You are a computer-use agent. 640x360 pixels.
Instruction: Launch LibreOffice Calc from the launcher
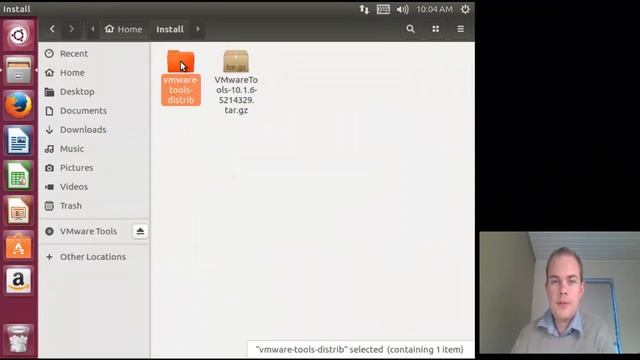coord(18,176)
